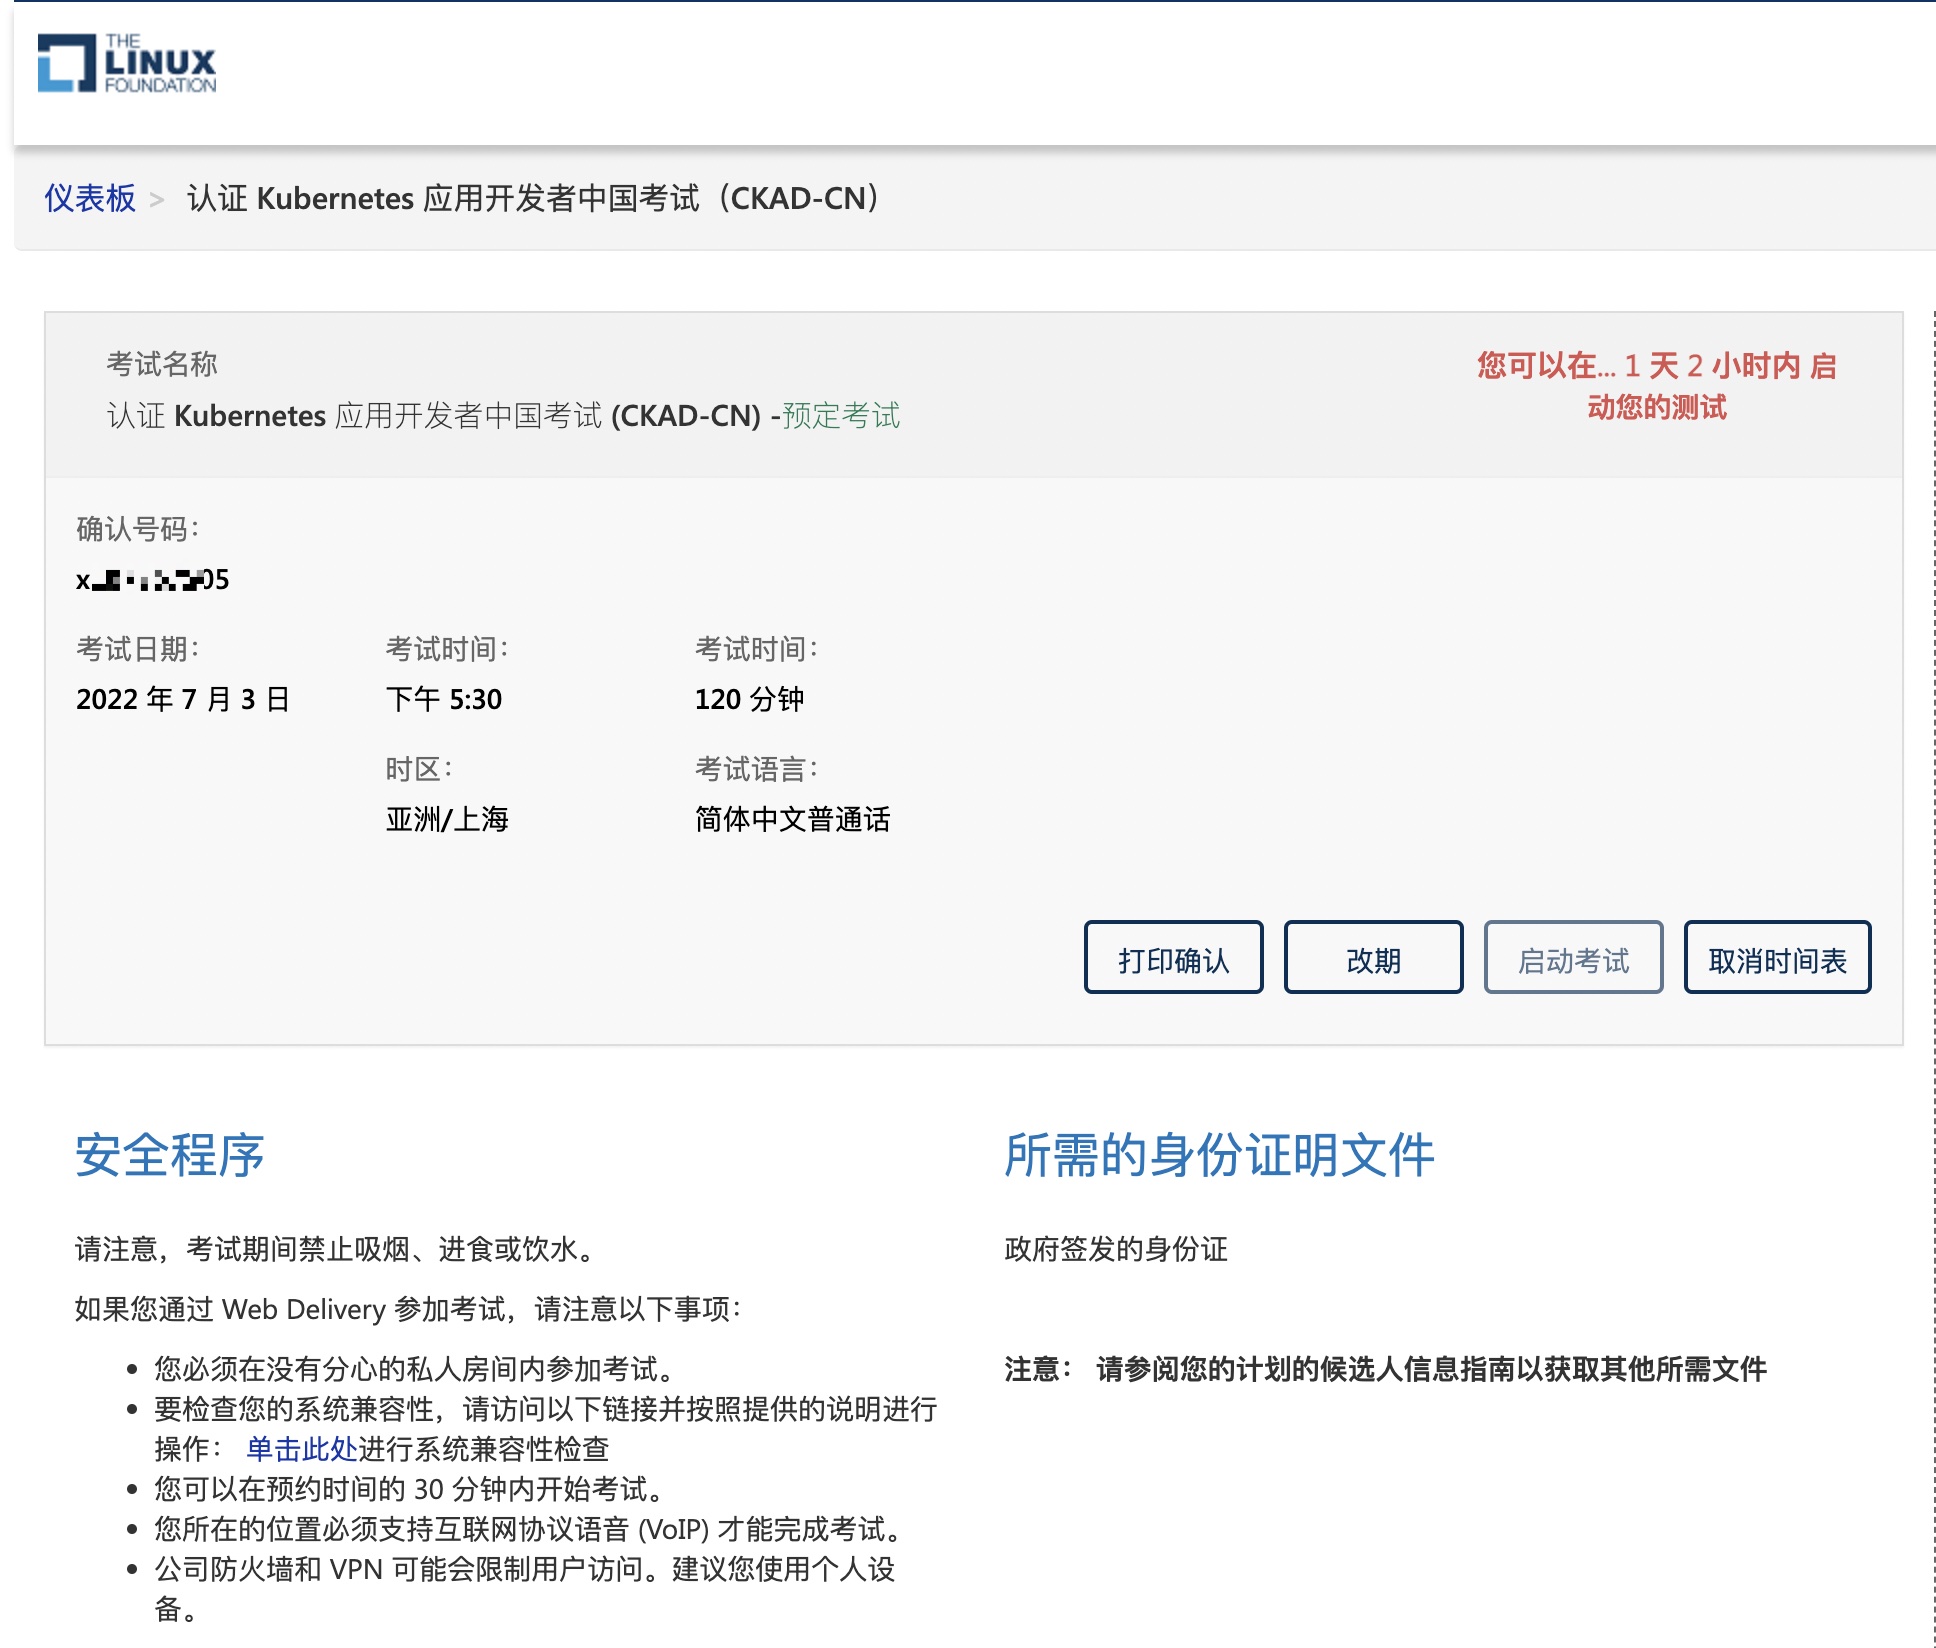Click the 时区 label
The height and width of the screenshot is (1648, 1936).
point(419,769)
